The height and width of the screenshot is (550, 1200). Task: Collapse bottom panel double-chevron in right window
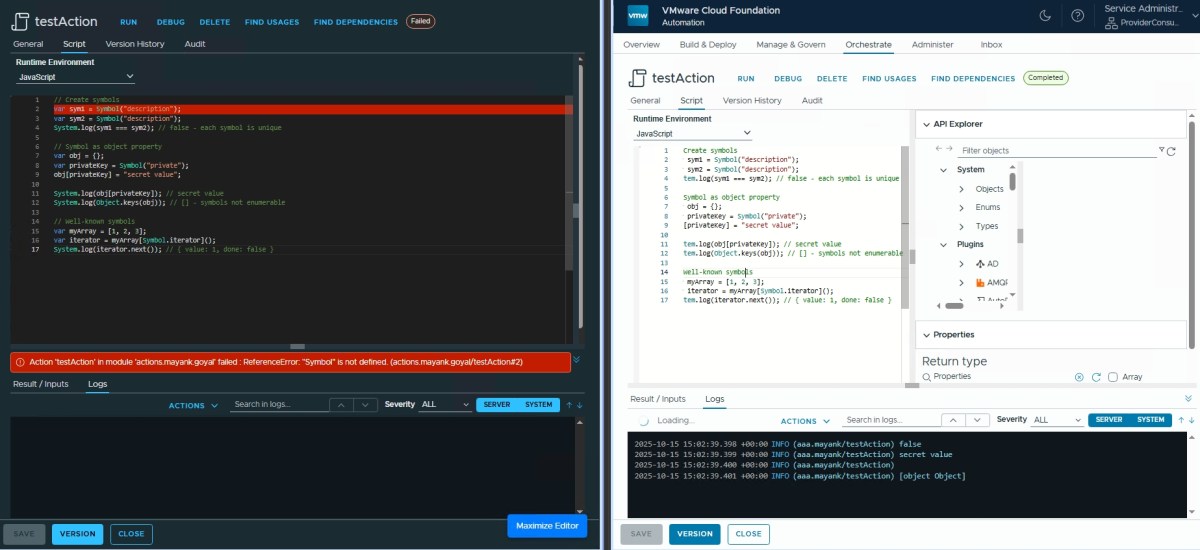1188,398
